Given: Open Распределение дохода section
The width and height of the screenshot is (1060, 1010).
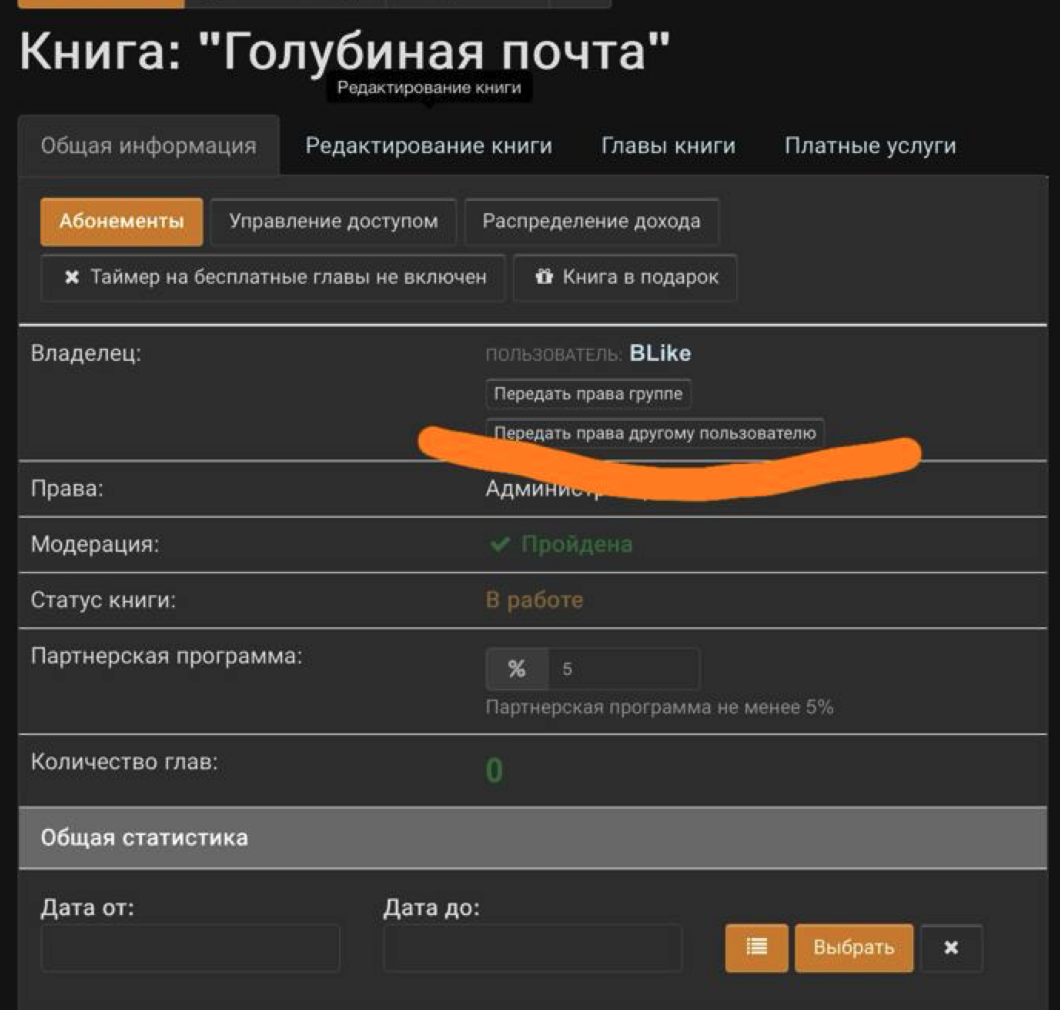Looking at the screenshot, I should click(x=591, y=221).
